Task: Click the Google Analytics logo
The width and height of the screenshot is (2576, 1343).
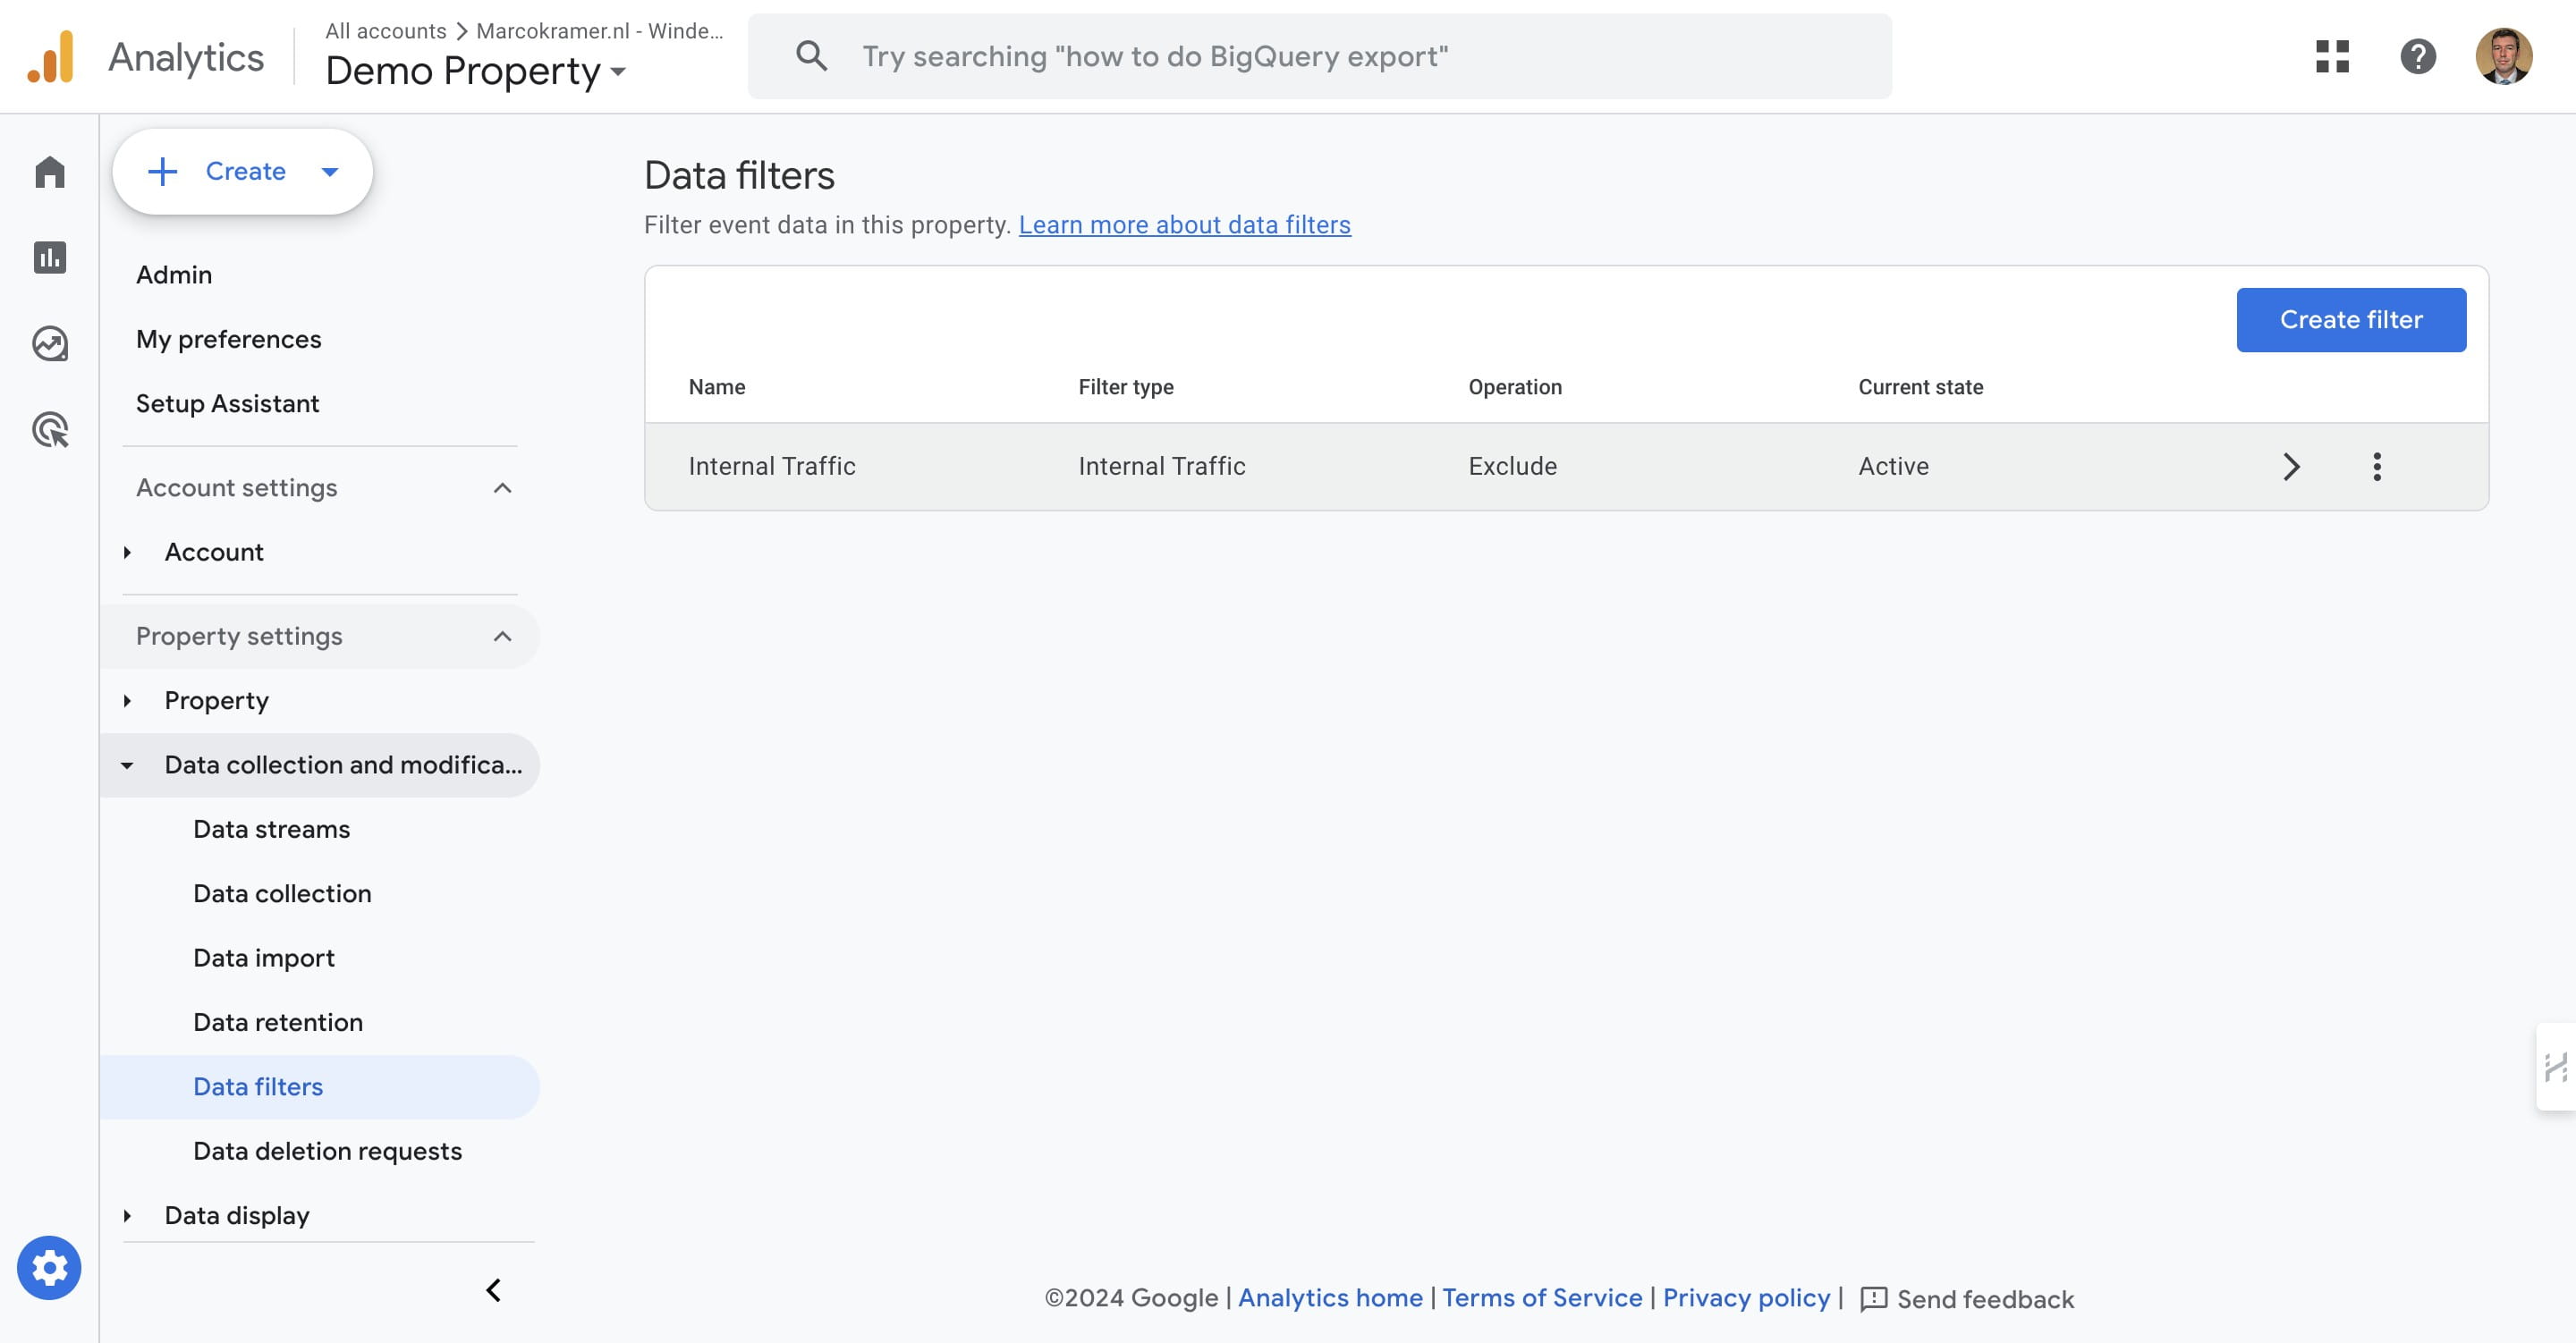Action: coord(50,57)
